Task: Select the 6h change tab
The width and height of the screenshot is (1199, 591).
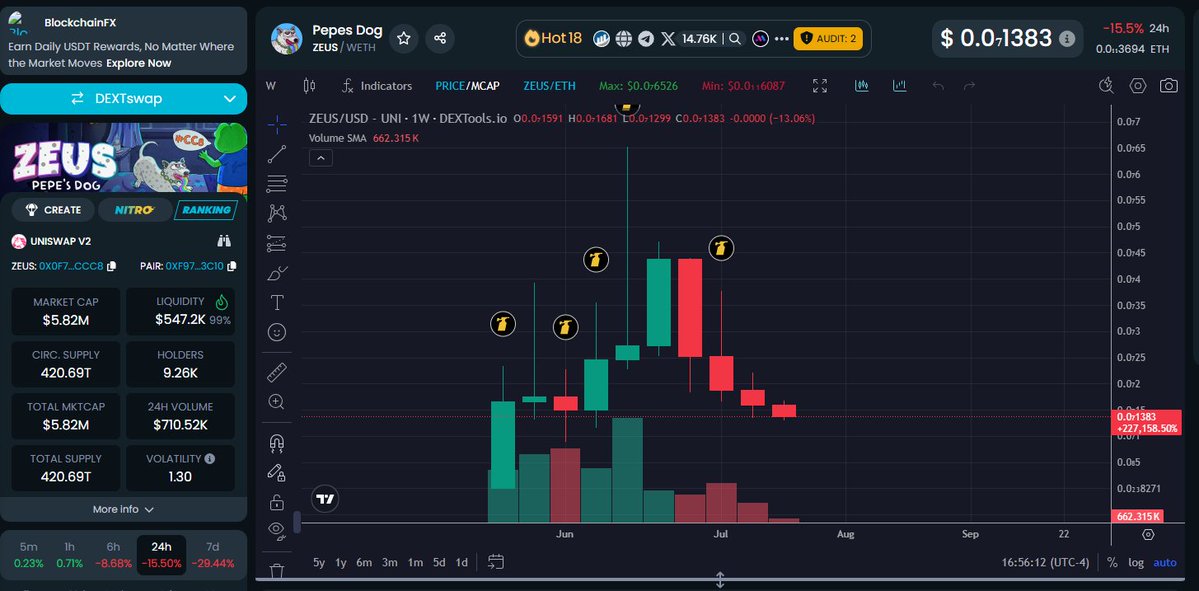Action: (x=113, y=555)
